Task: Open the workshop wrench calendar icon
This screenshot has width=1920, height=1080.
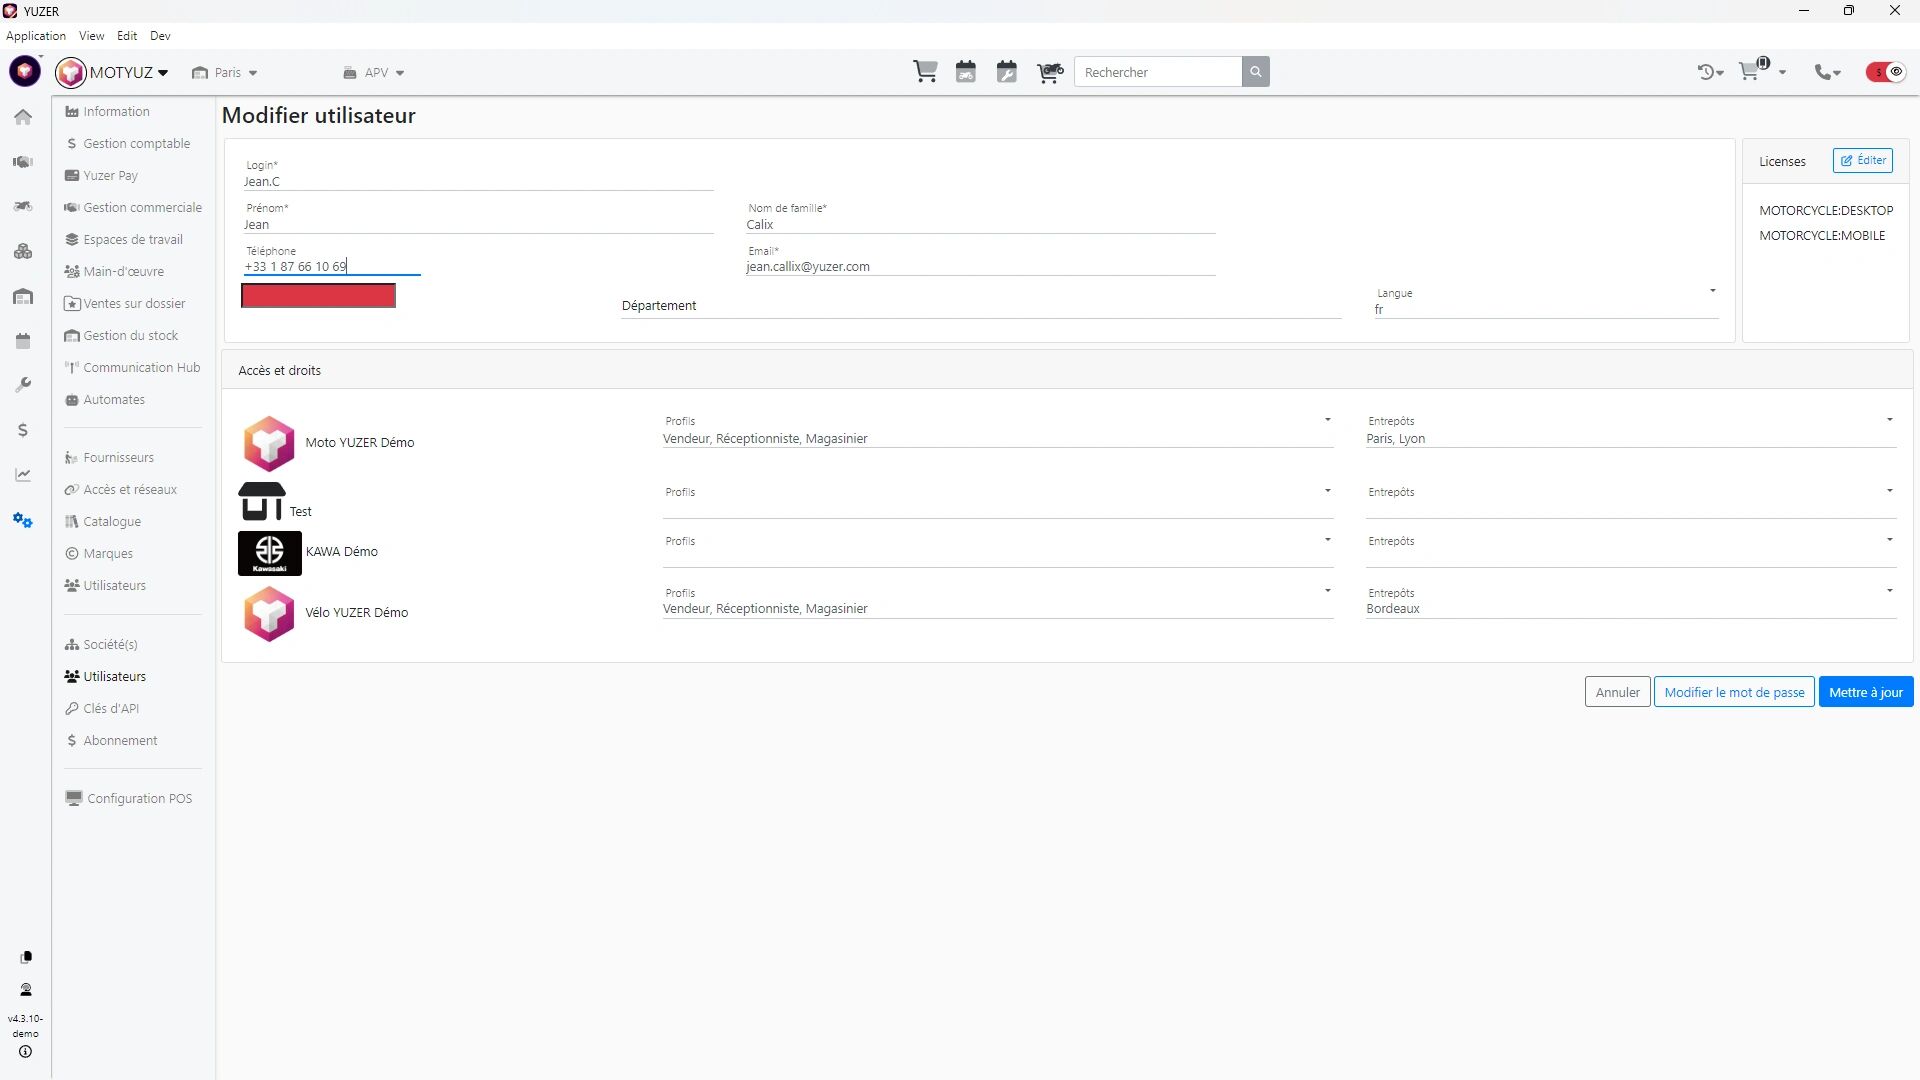Action: [x=1007, y=72]
